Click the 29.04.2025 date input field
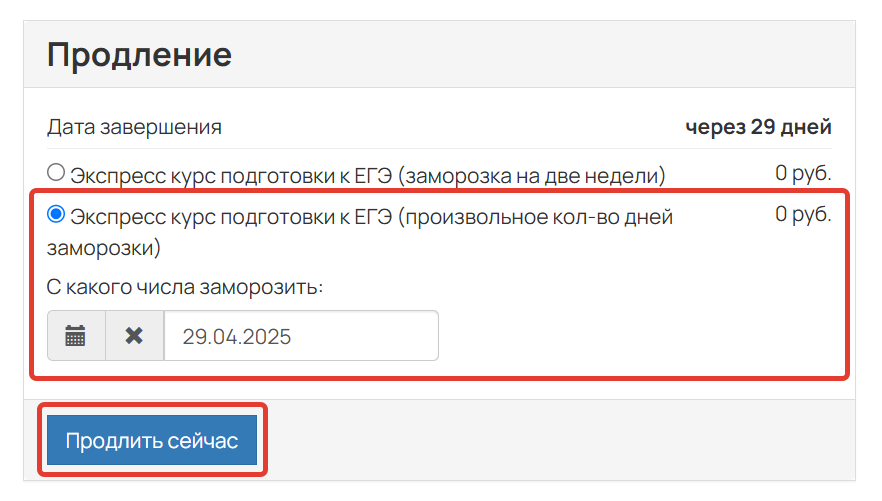The width and height of the screenshot is (882, 501). point(301,336)
